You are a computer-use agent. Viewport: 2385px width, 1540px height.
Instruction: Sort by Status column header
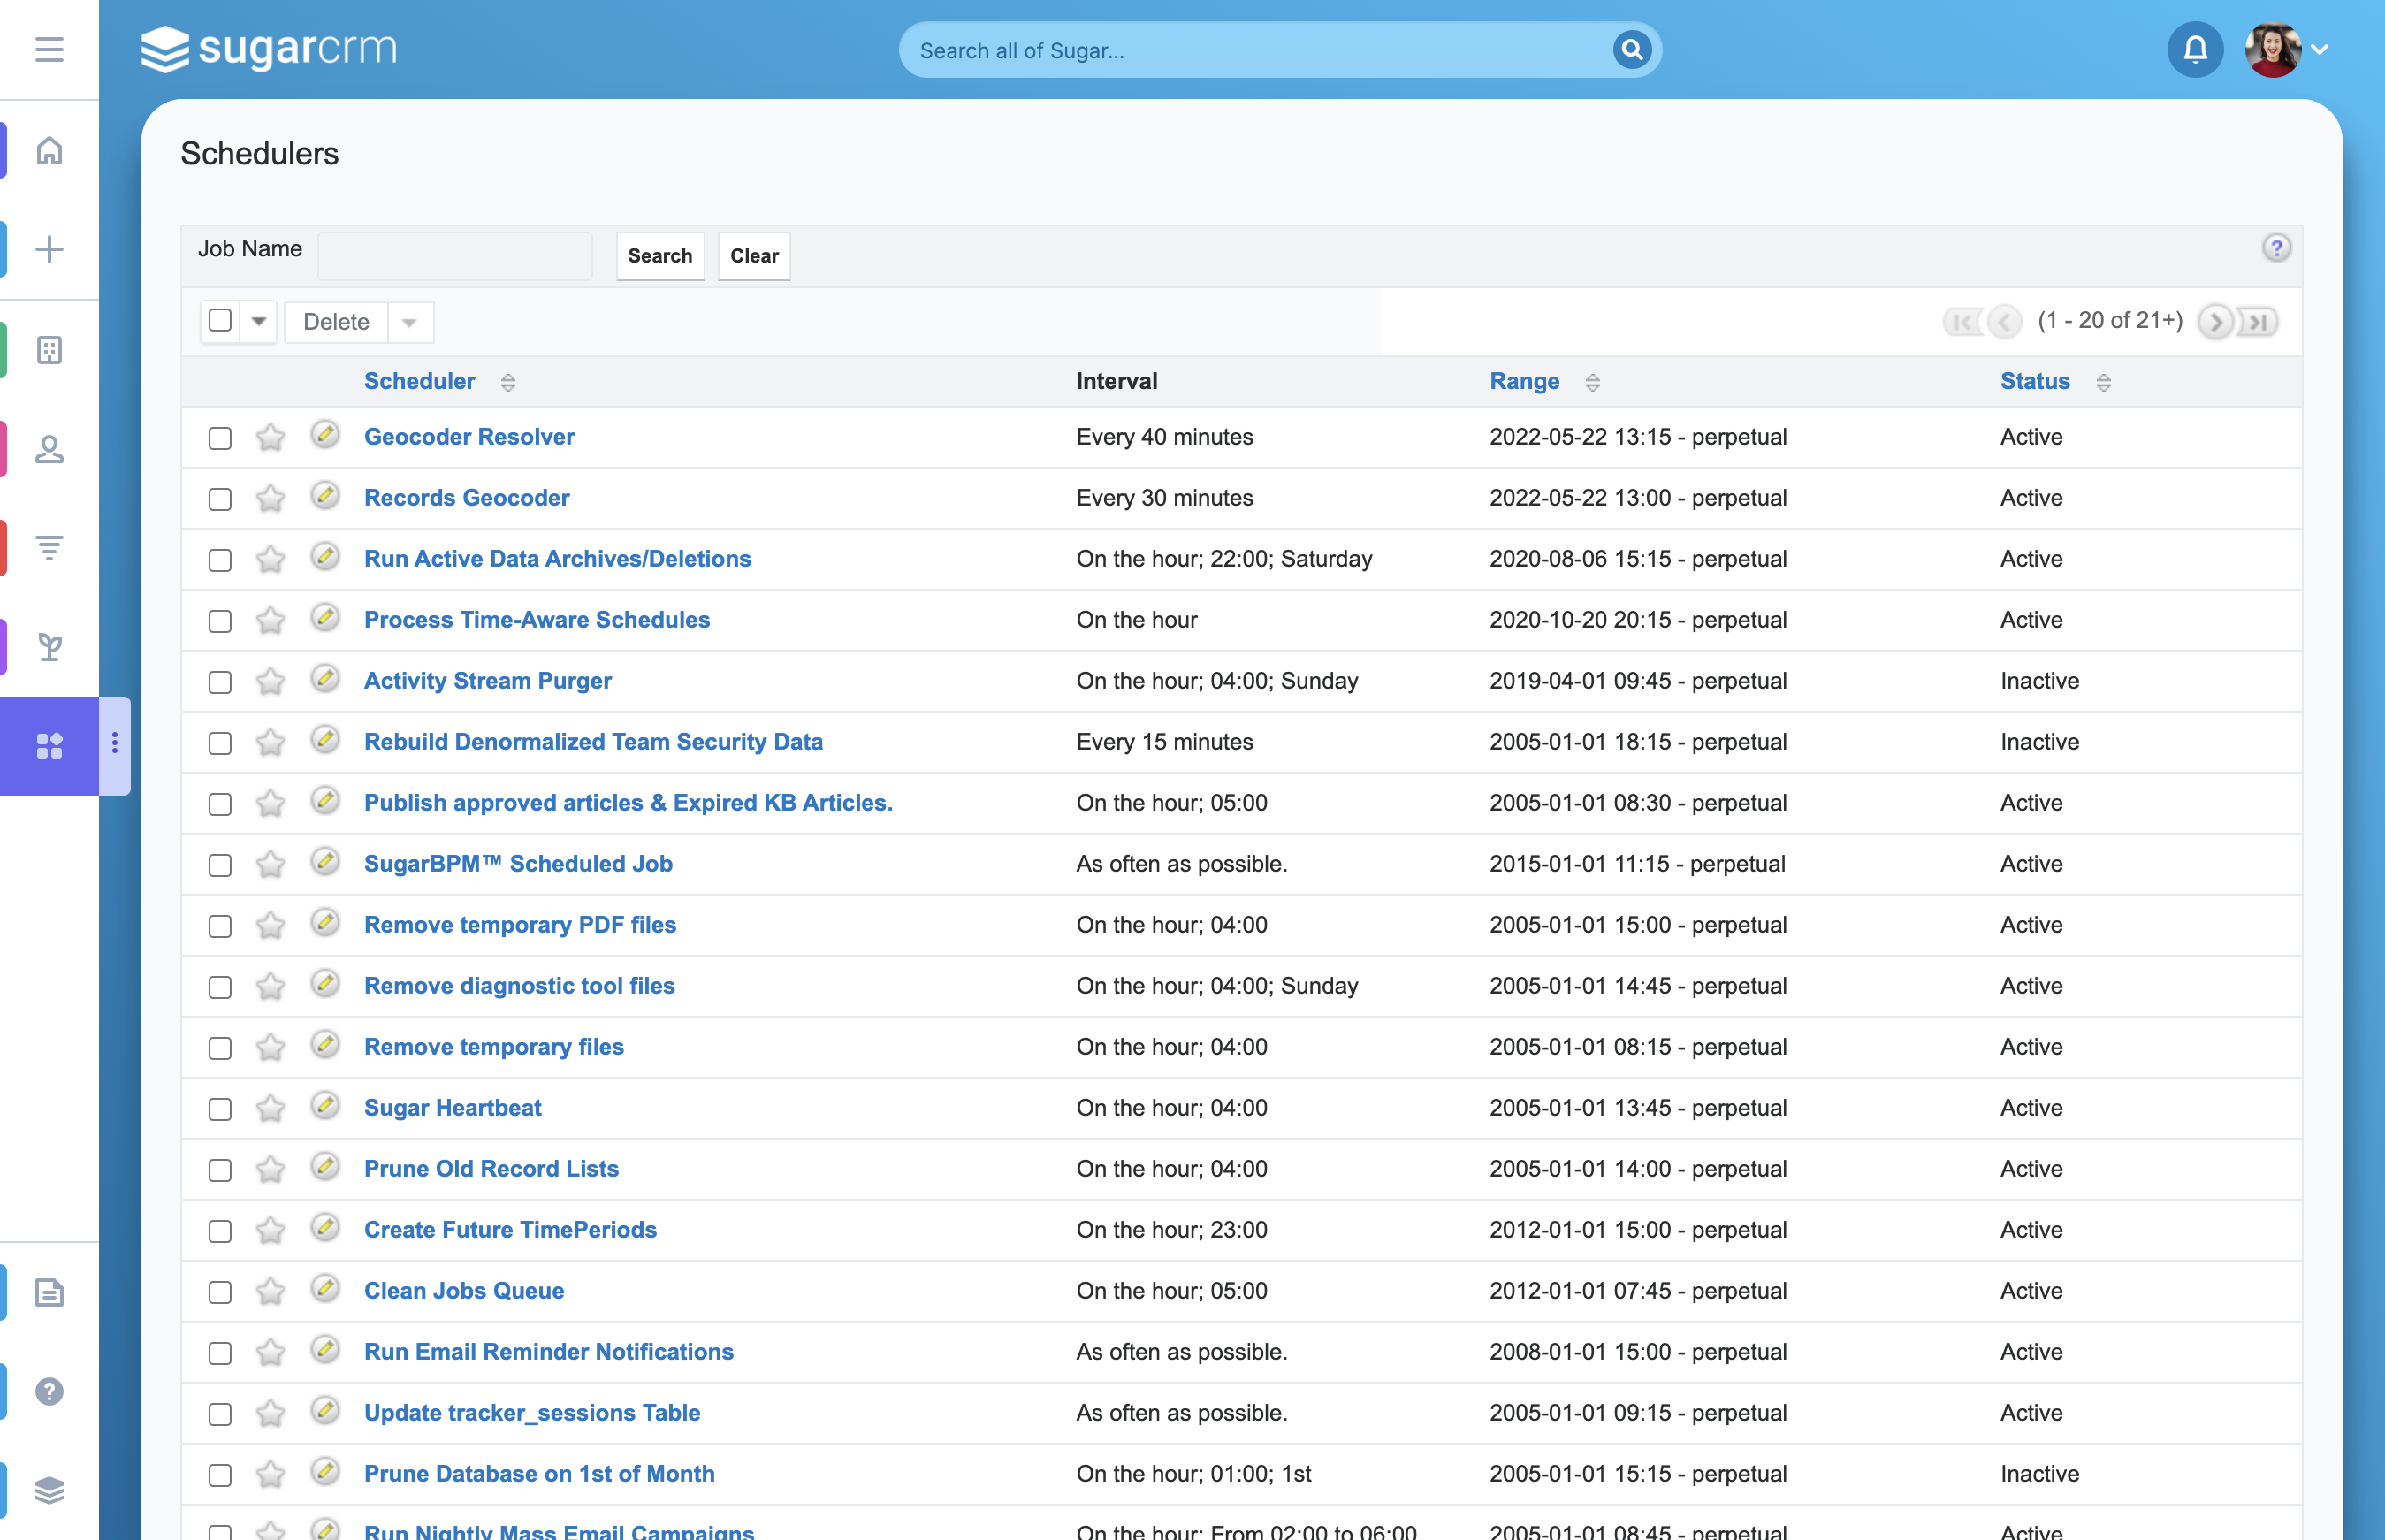click(x=2034, y=381)
